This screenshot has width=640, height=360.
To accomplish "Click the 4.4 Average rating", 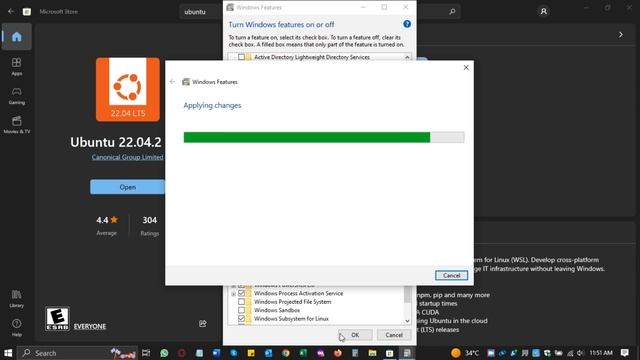I will tap(107, 225).
